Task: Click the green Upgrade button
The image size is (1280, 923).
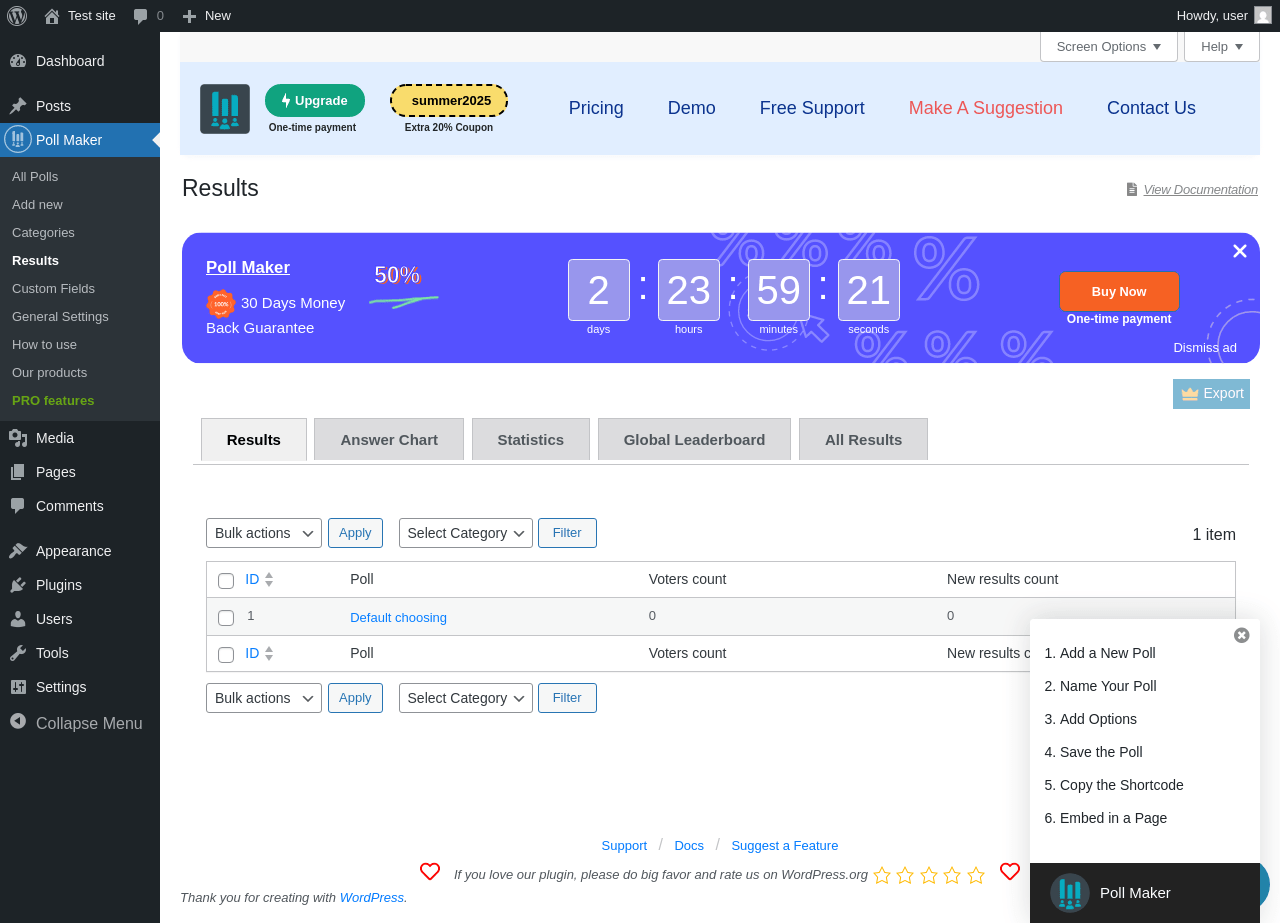Action: point(315,100)
